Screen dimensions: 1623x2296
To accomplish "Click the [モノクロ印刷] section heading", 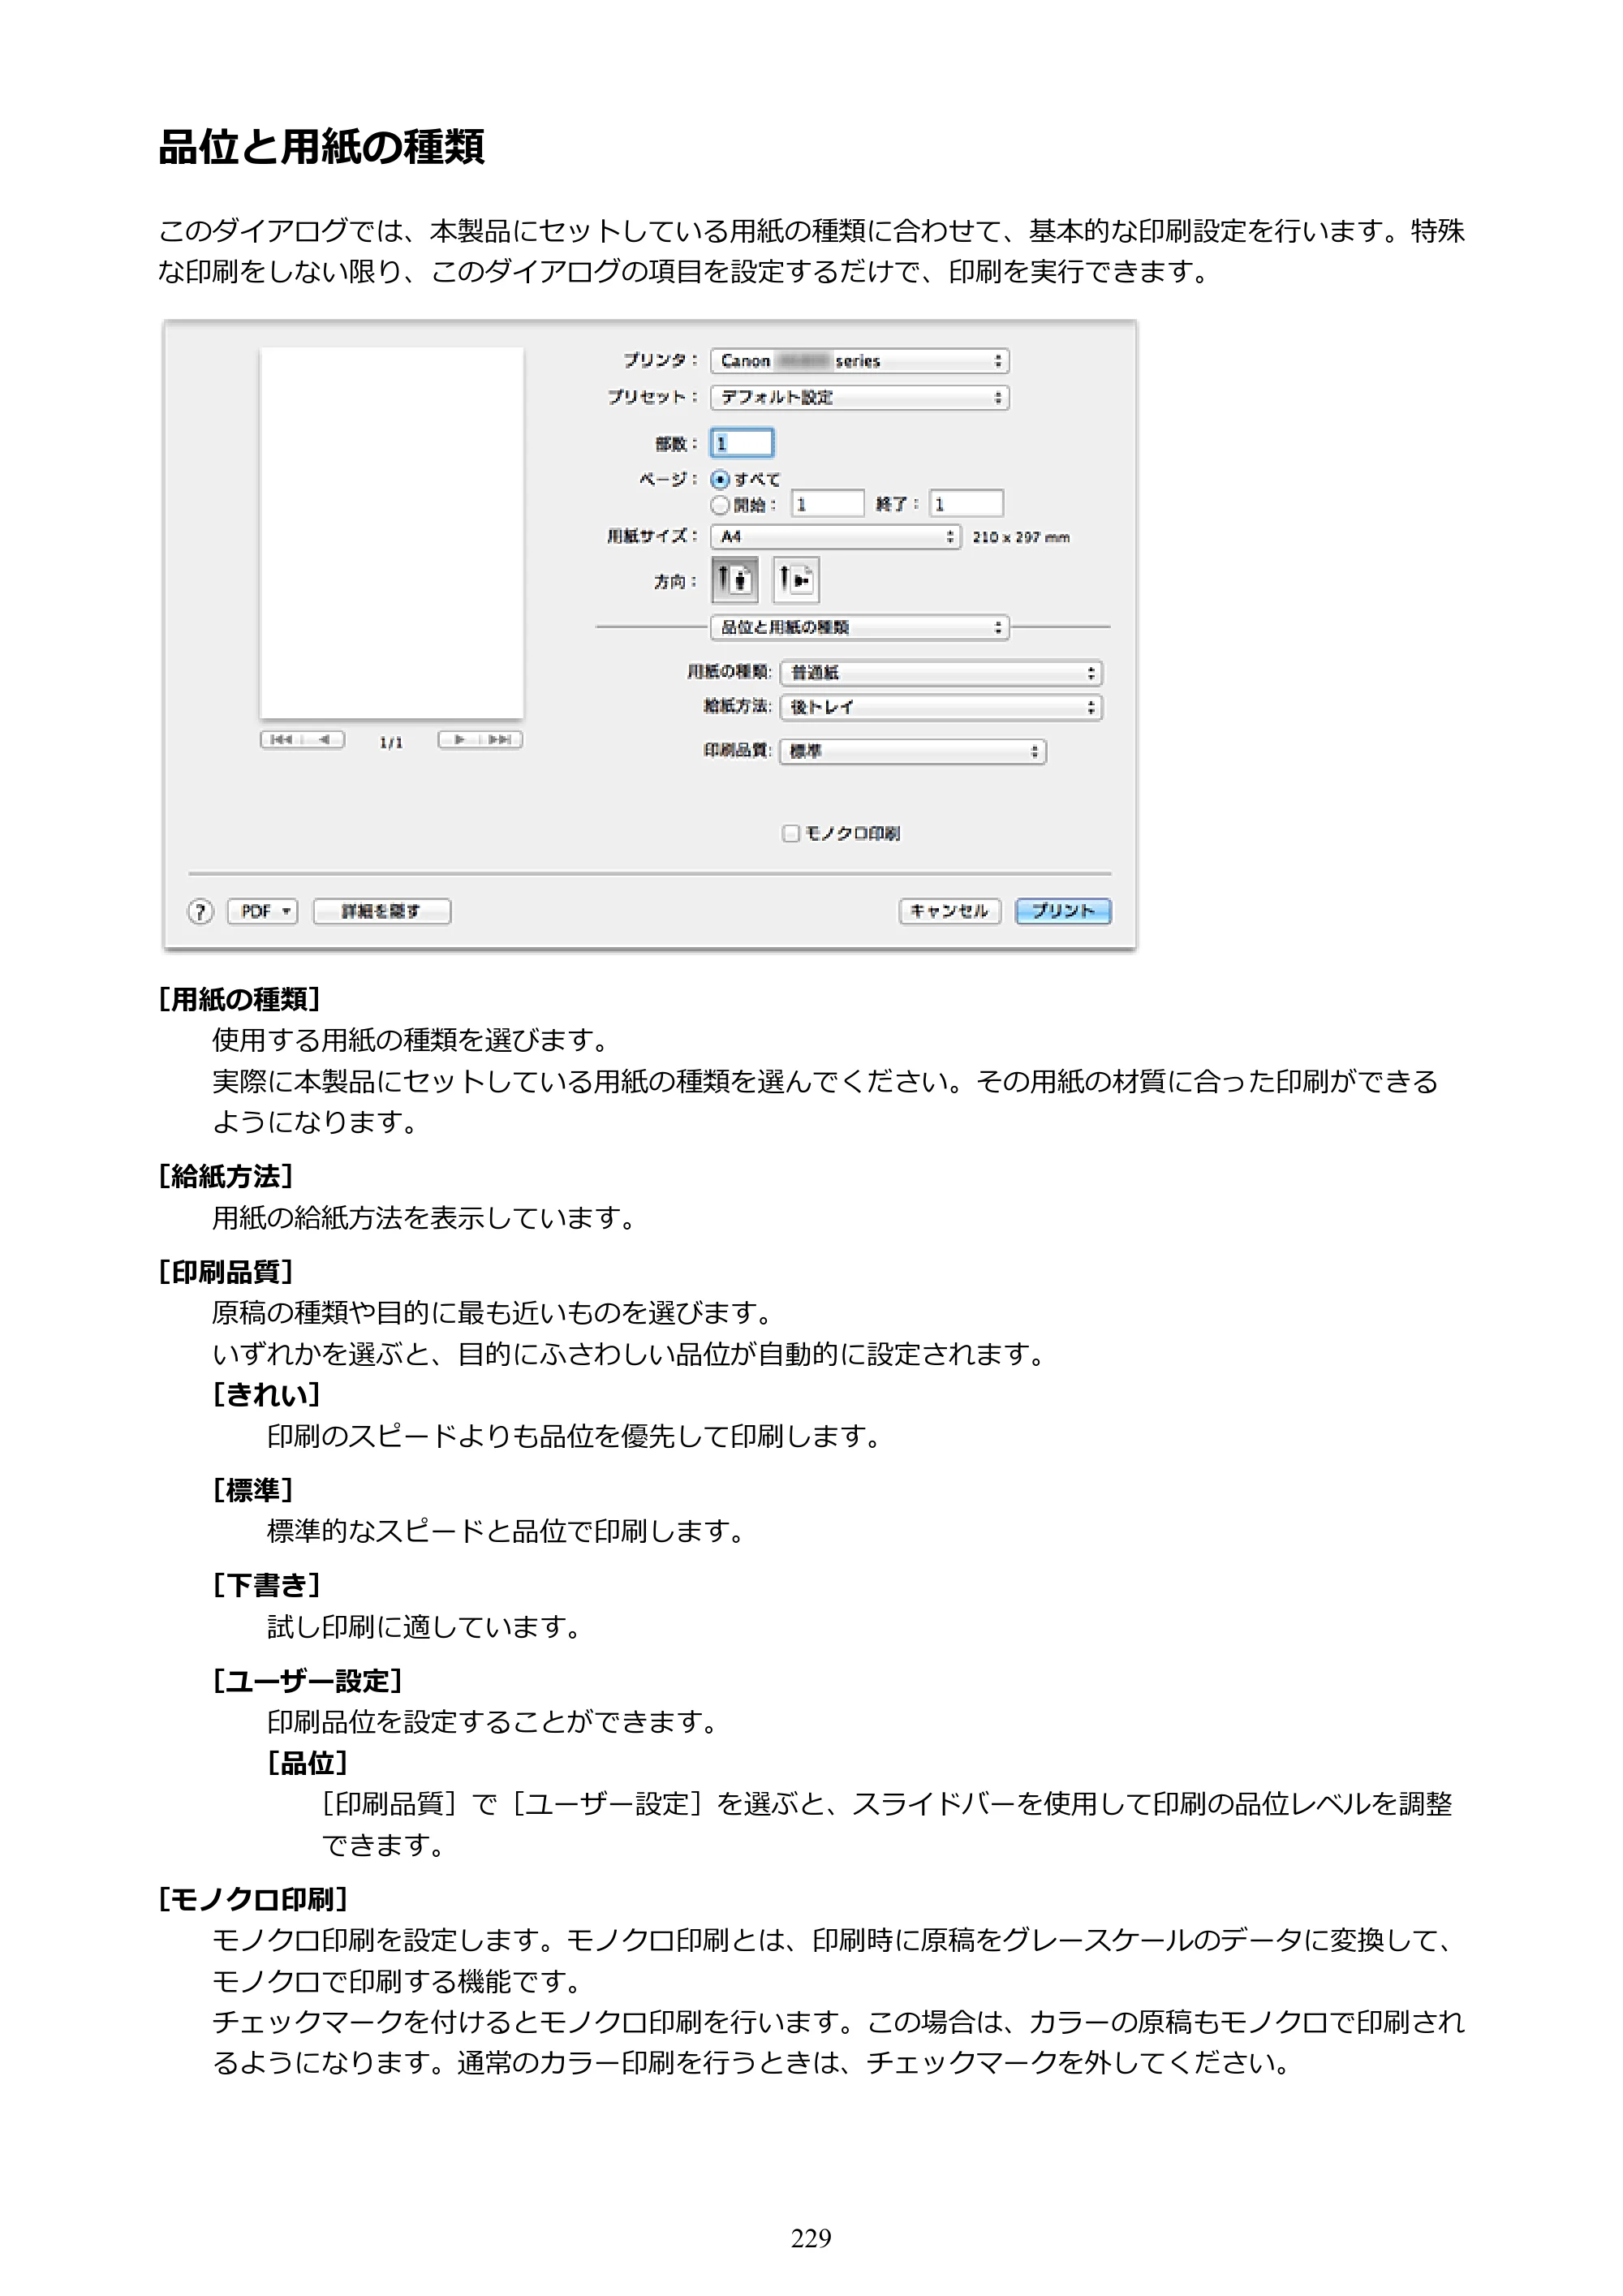I will pyautogui.click(x=254, y=1899).
